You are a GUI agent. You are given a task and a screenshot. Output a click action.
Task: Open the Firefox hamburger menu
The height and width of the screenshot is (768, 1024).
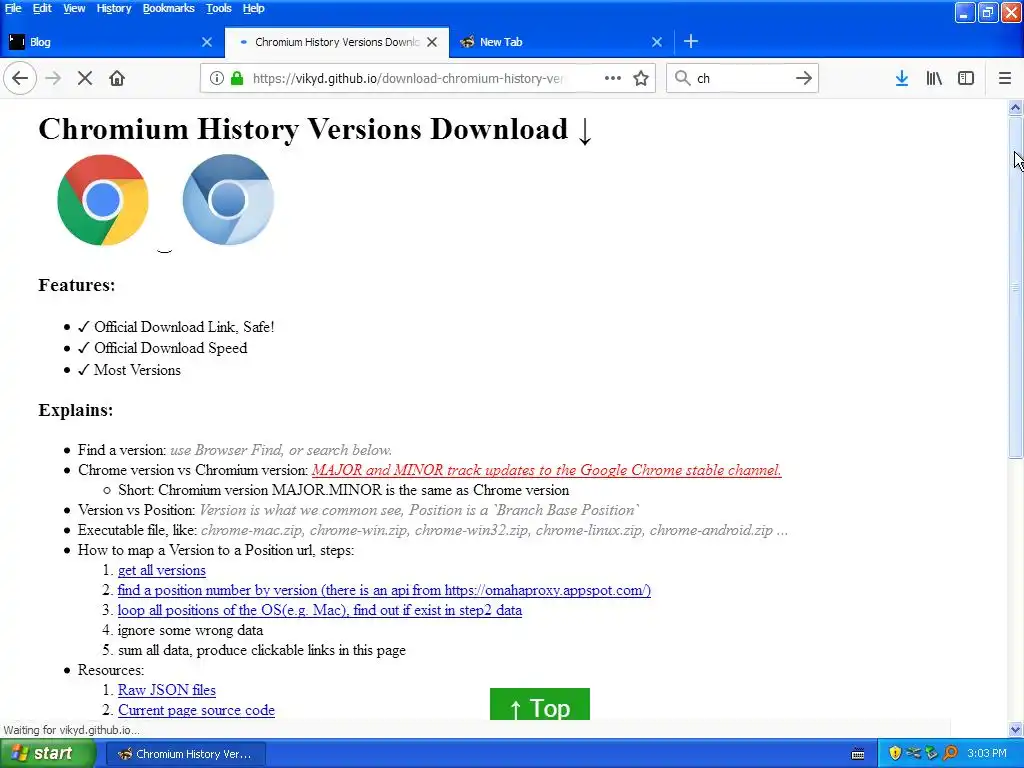pos(1005,78)
